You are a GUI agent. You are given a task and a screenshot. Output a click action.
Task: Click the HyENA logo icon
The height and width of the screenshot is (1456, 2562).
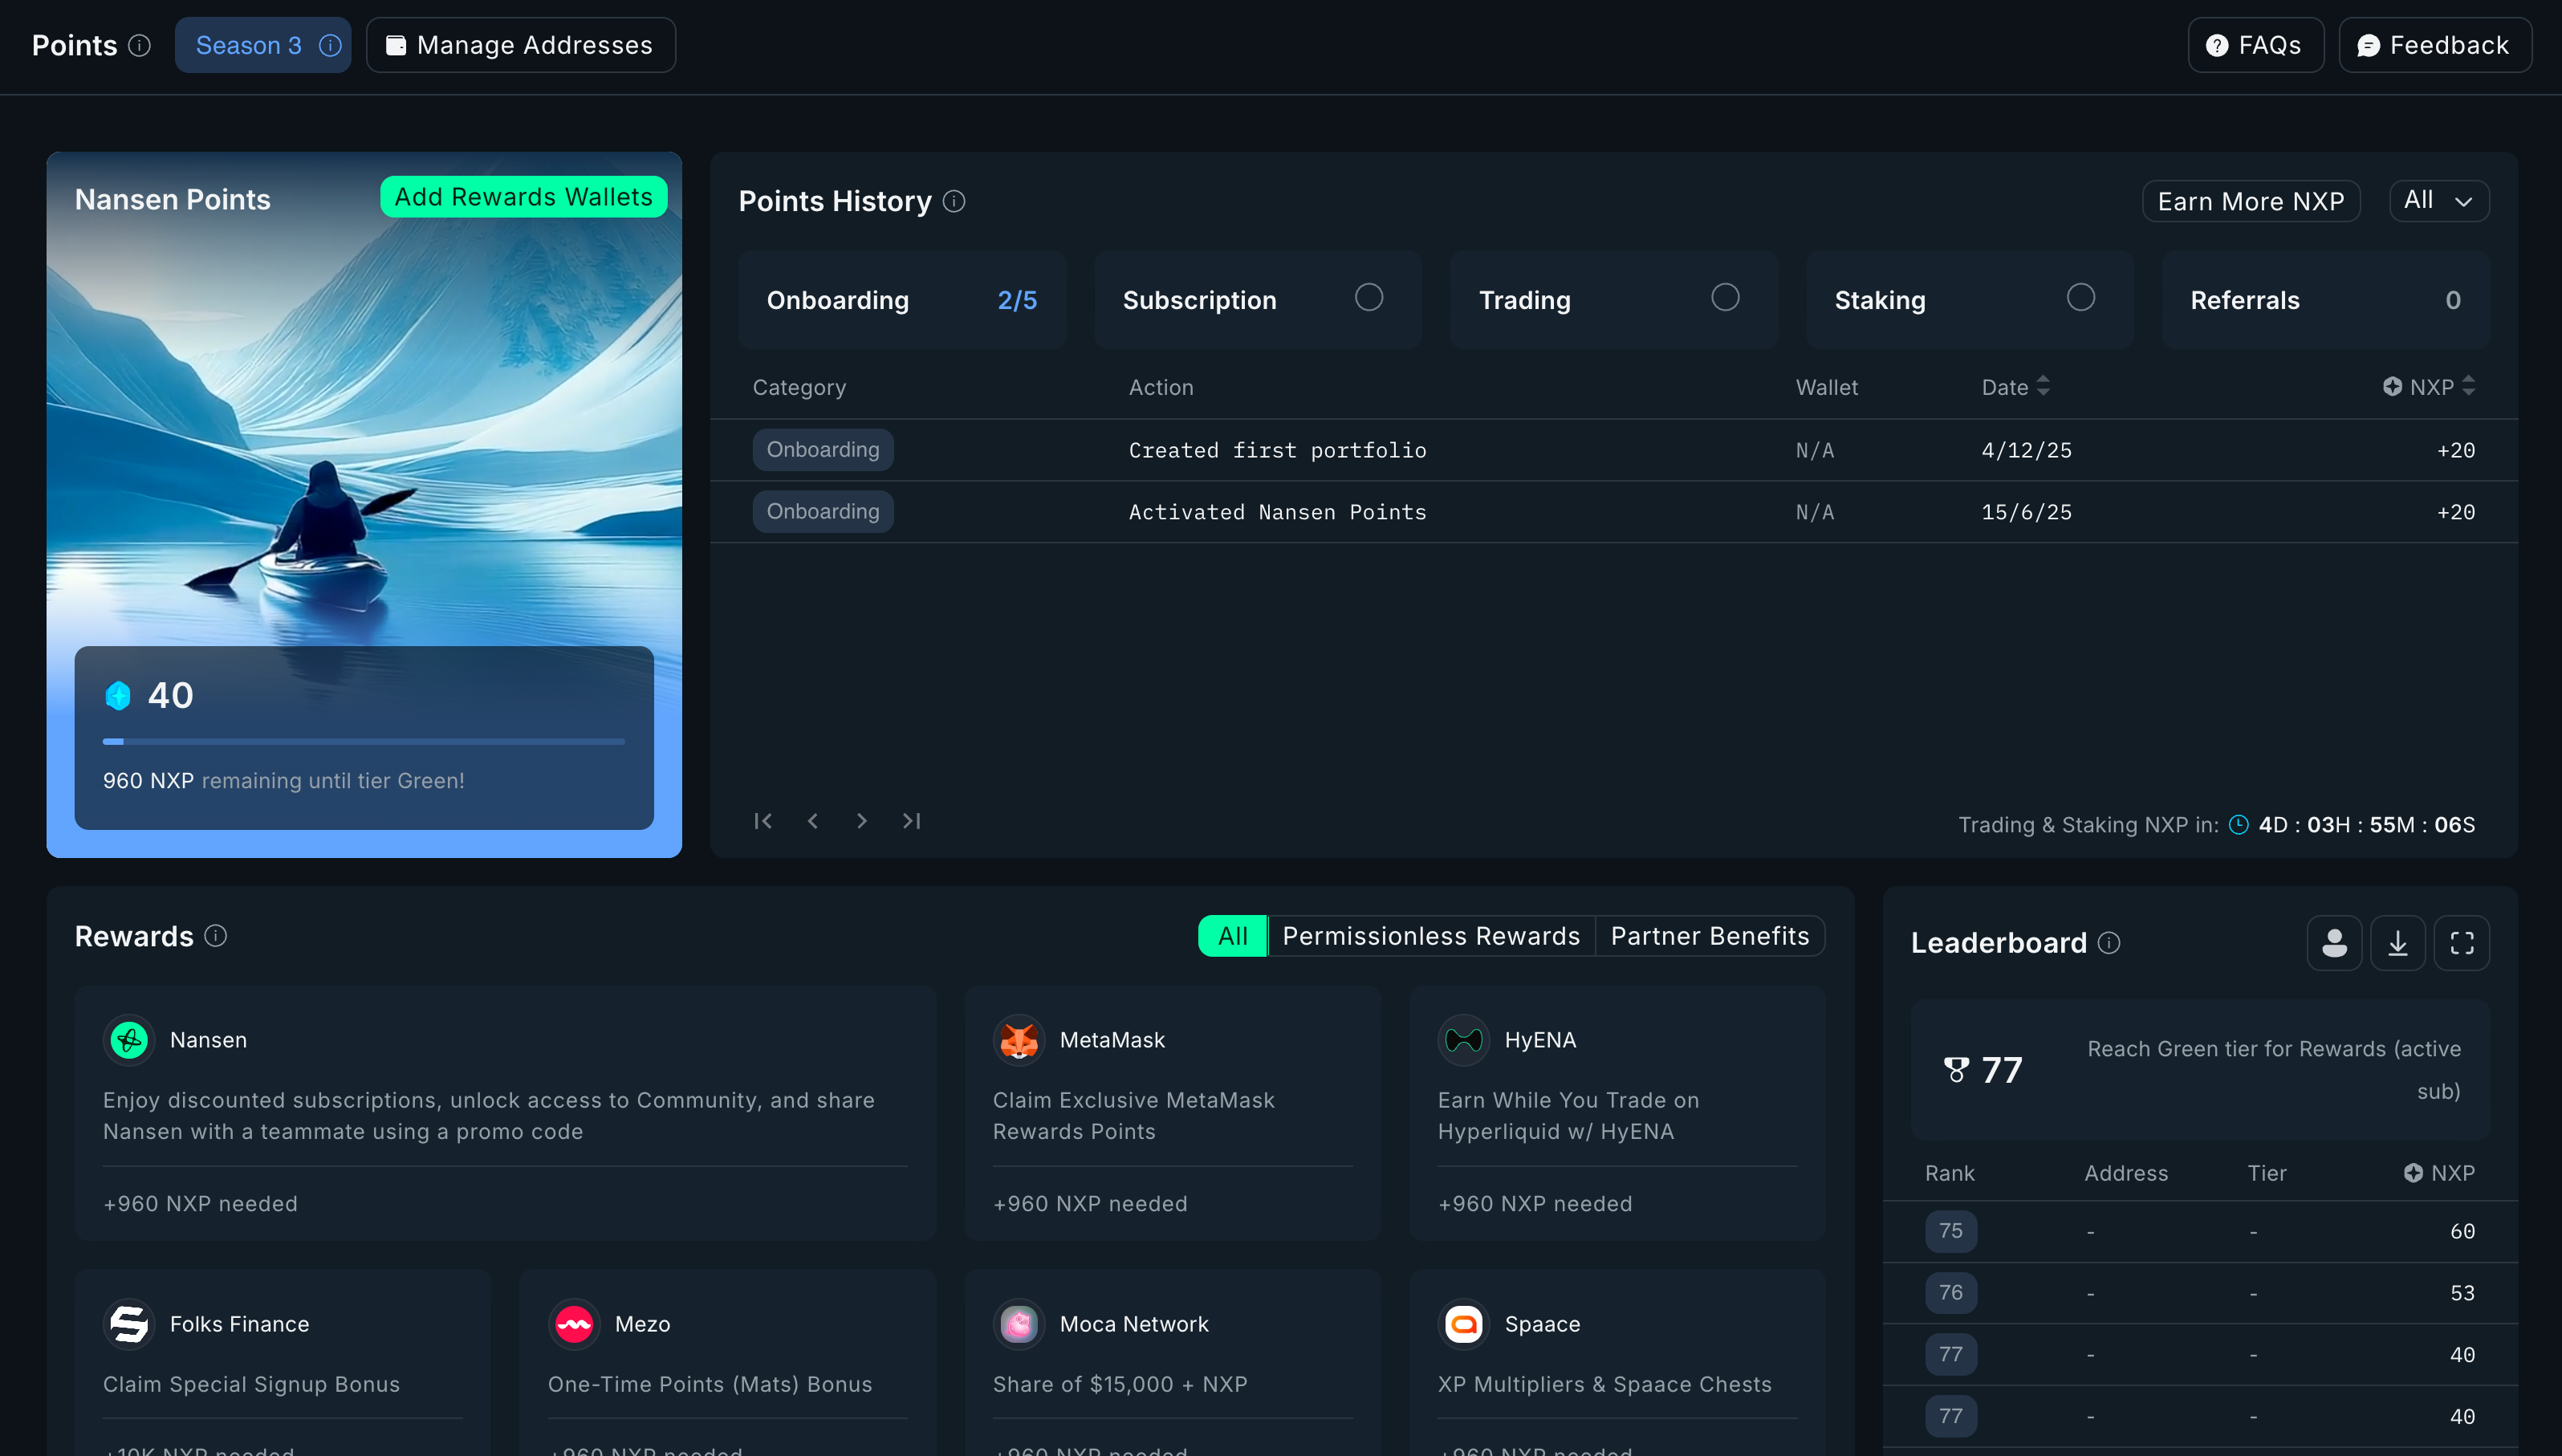click(1463, 1039)
